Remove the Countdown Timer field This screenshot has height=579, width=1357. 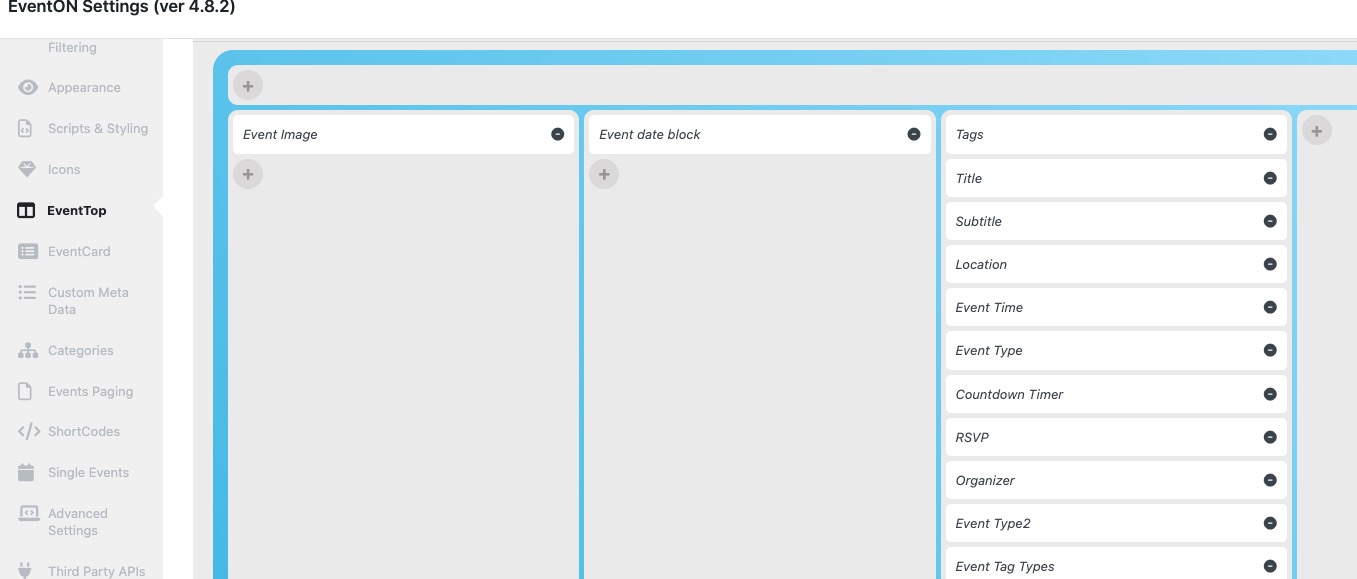[1270, 394]
